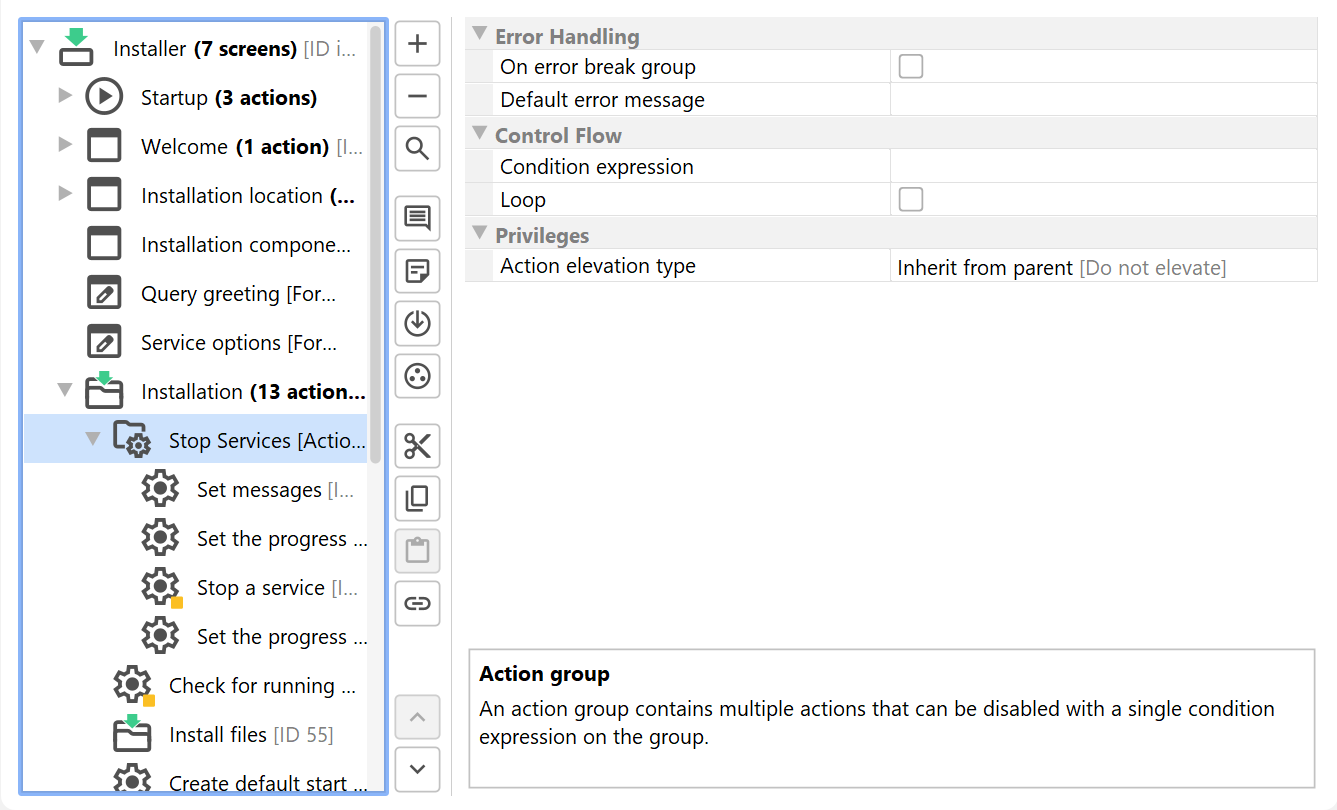Click the Copy icon in toolbar
Viewport: 1337px width, 810px height.
point(417,498)
